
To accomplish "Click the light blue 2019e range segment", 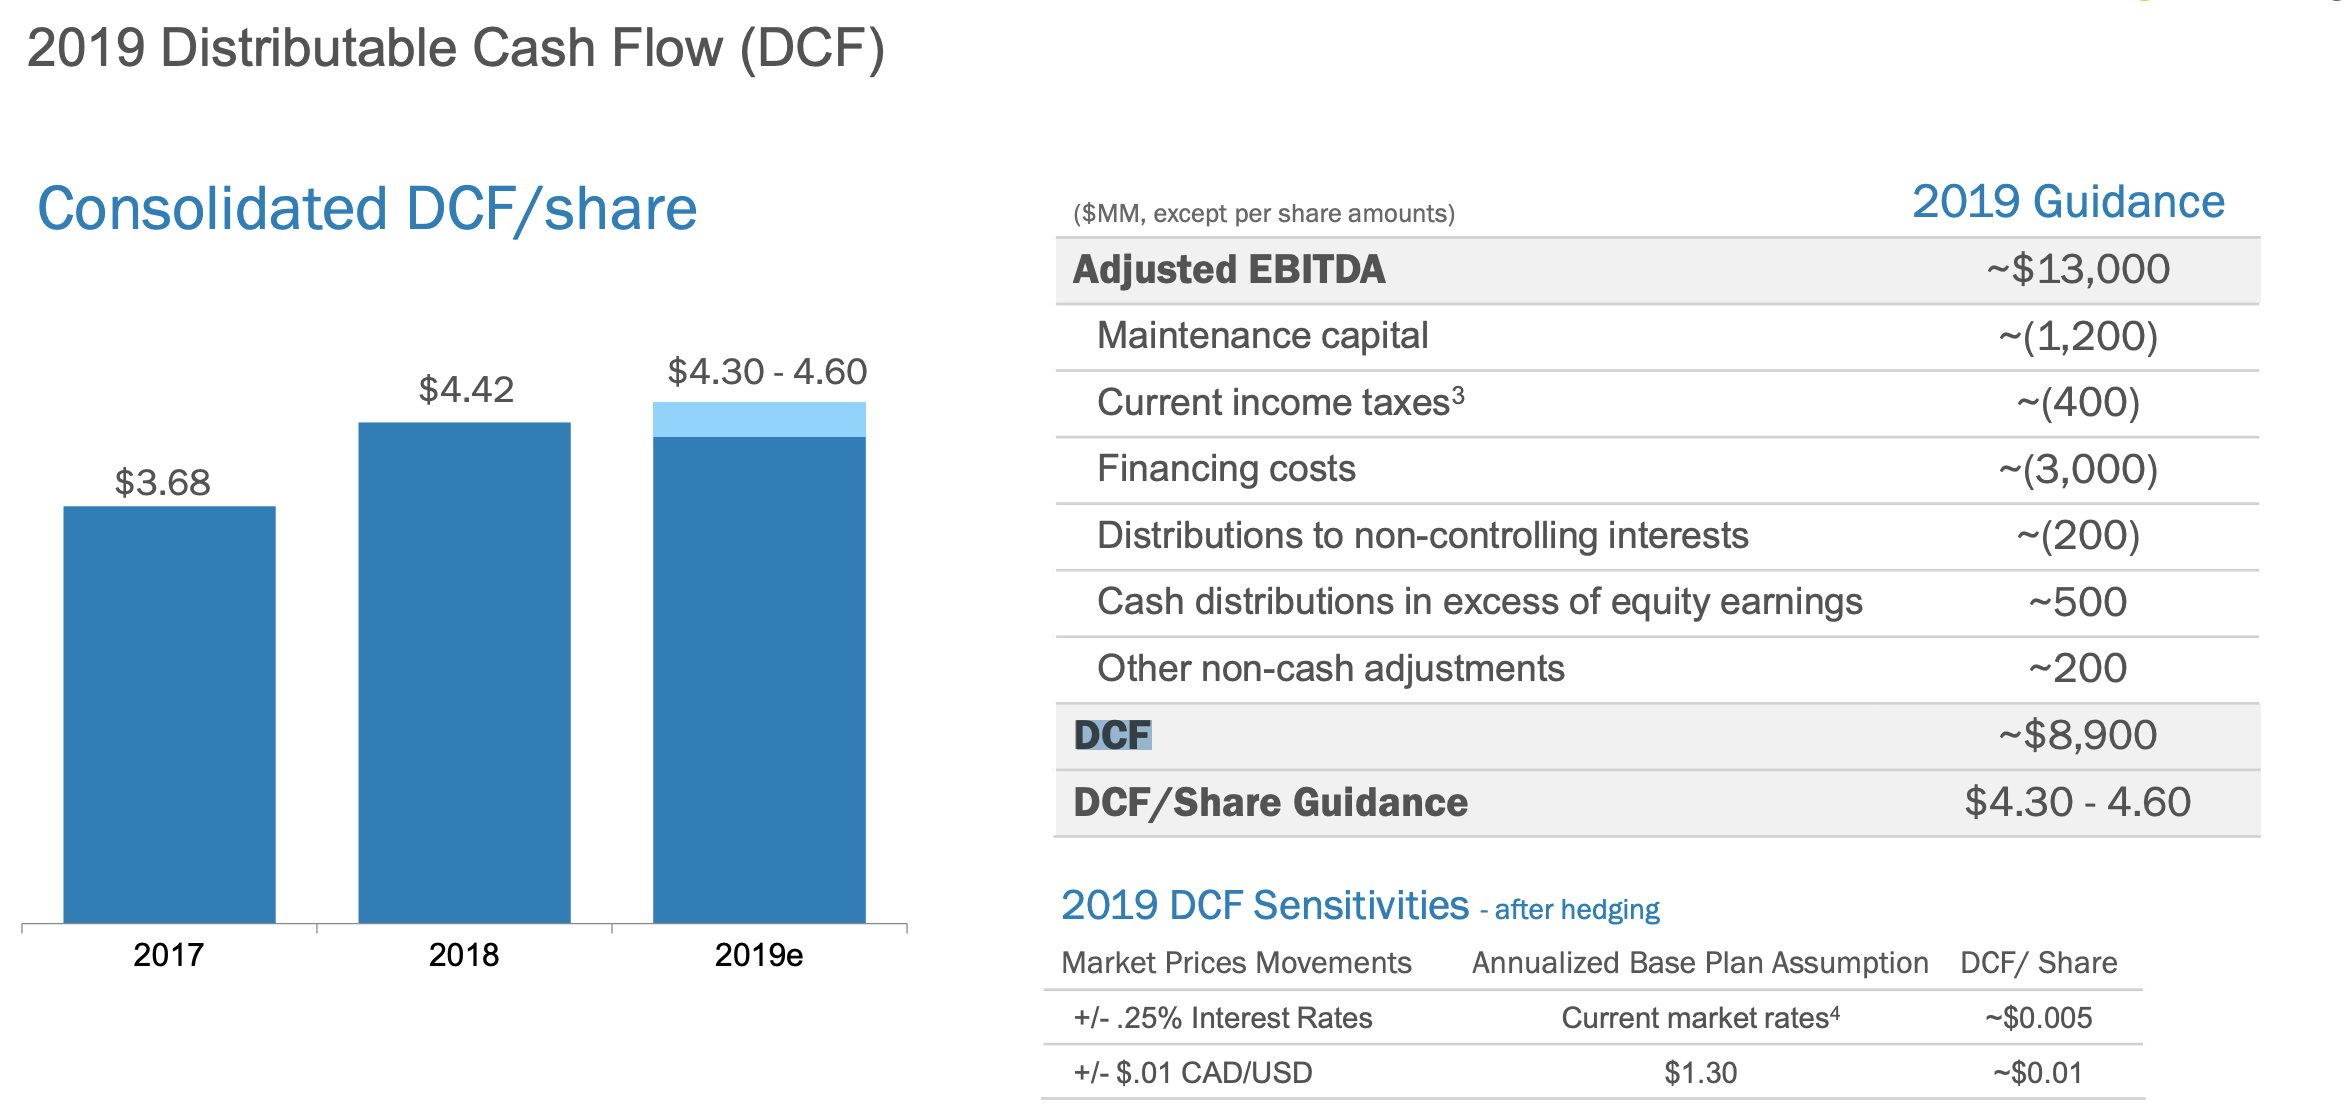I will click(759, 420).
